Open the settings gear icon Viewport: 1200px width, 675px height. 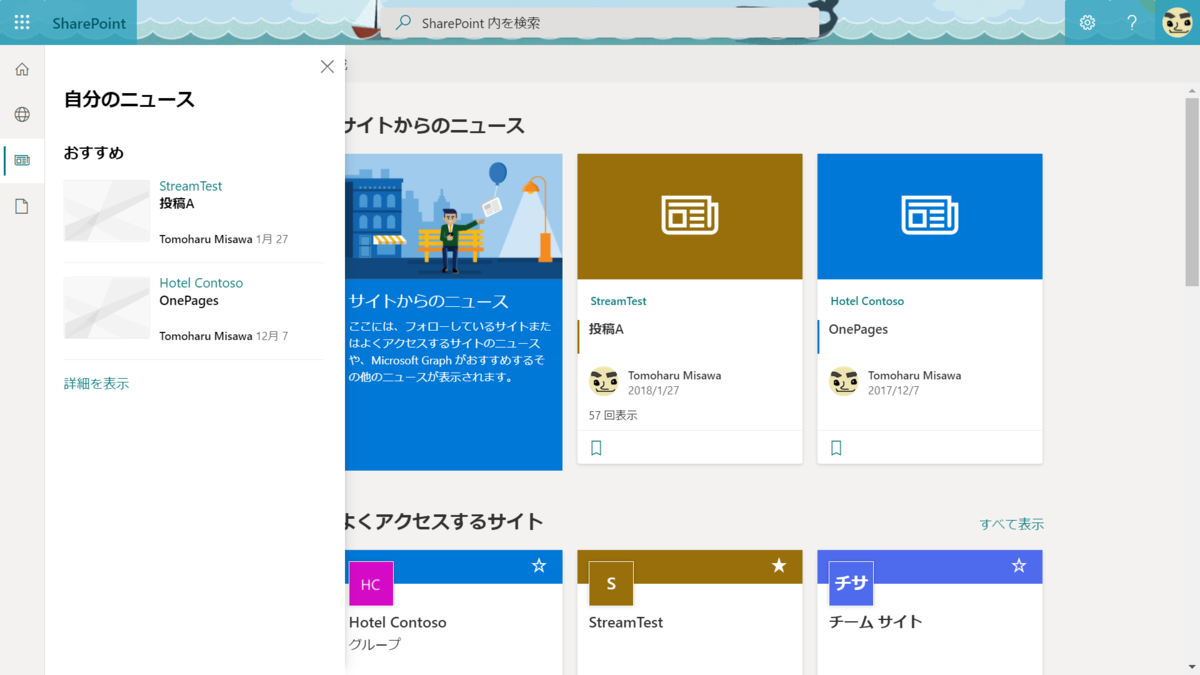click(1087, 22)
